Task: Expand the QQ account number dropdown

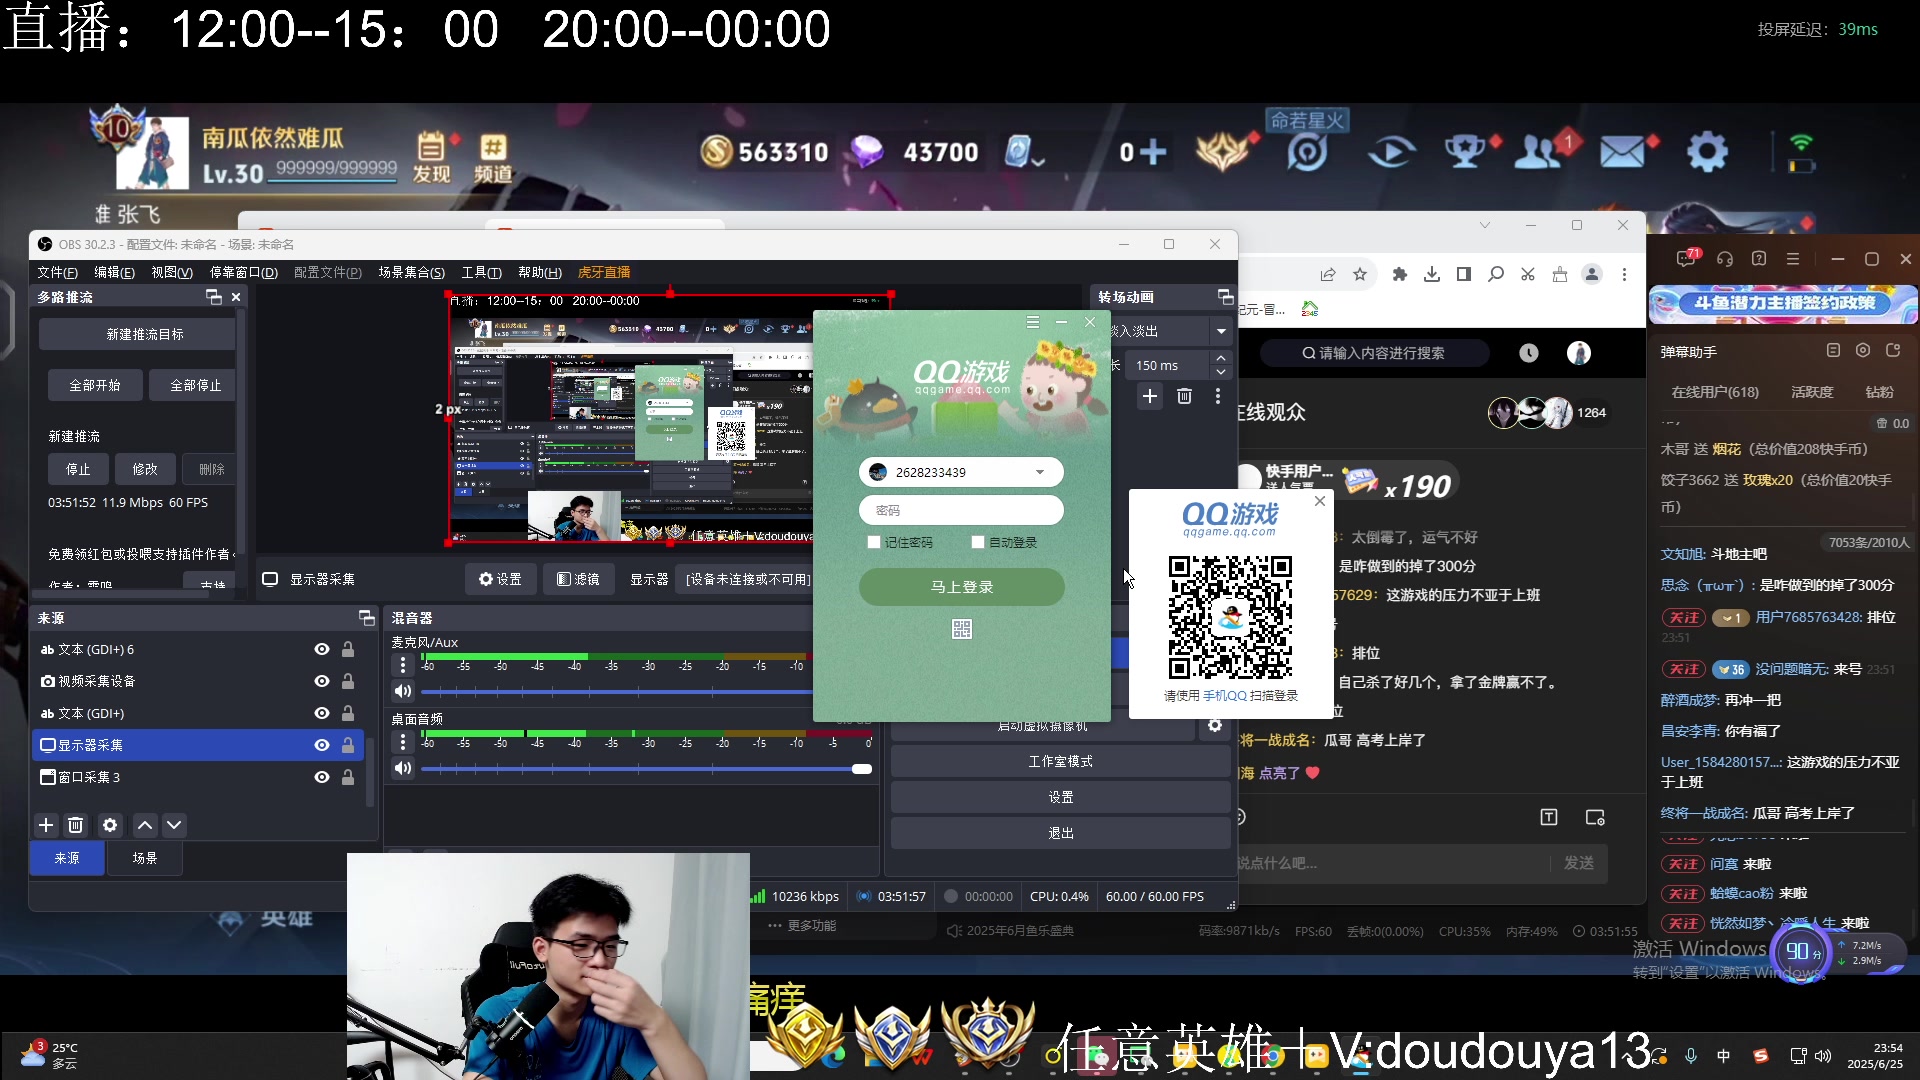Action: pyautogui.click(x=1040, y=472)
